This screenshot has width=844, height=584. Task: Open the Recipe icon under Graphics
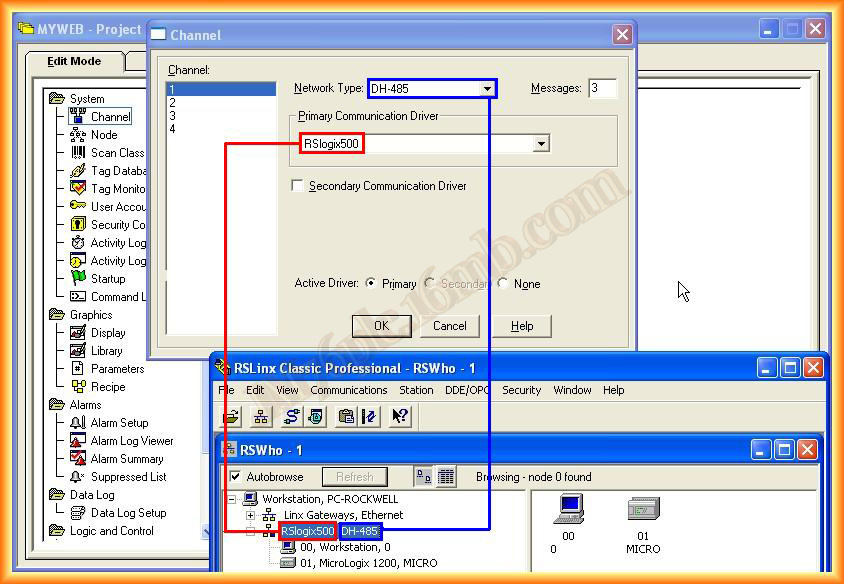[78, 387]
